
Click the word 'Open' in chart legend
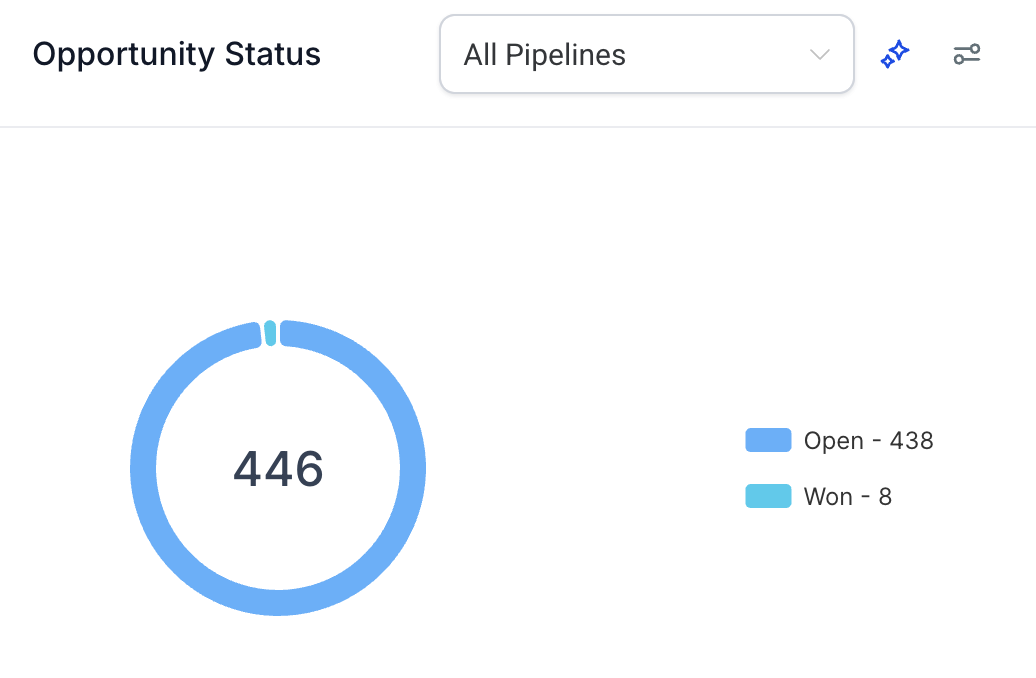tap(833, 441)
